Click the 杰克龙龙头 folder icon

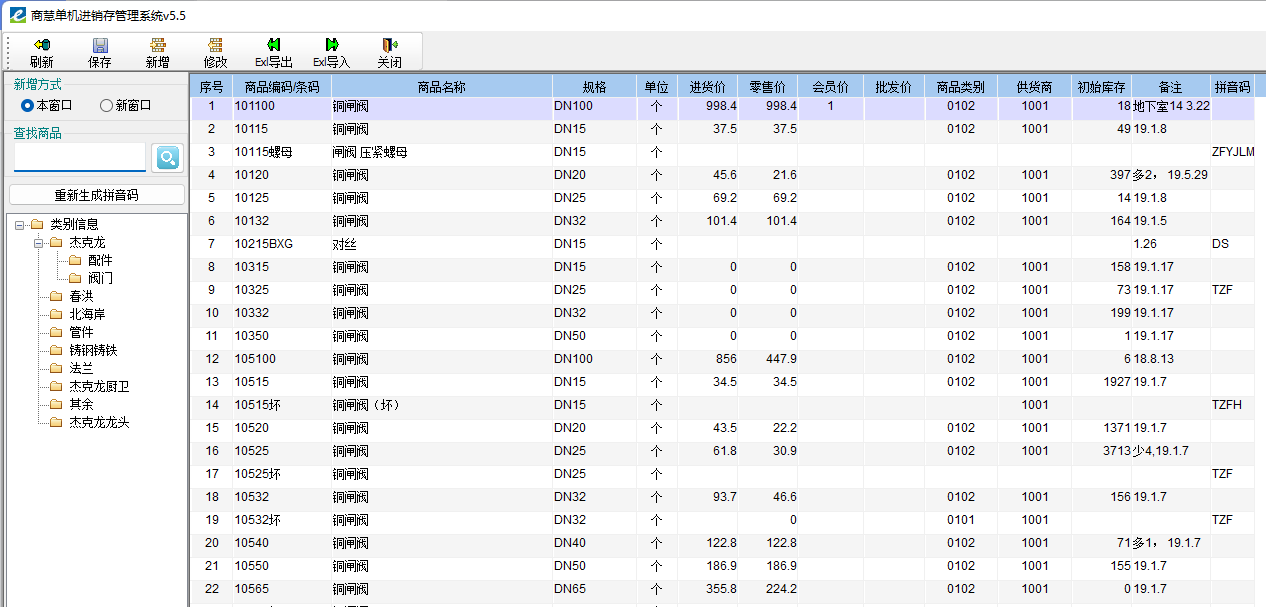pos(56,422)
